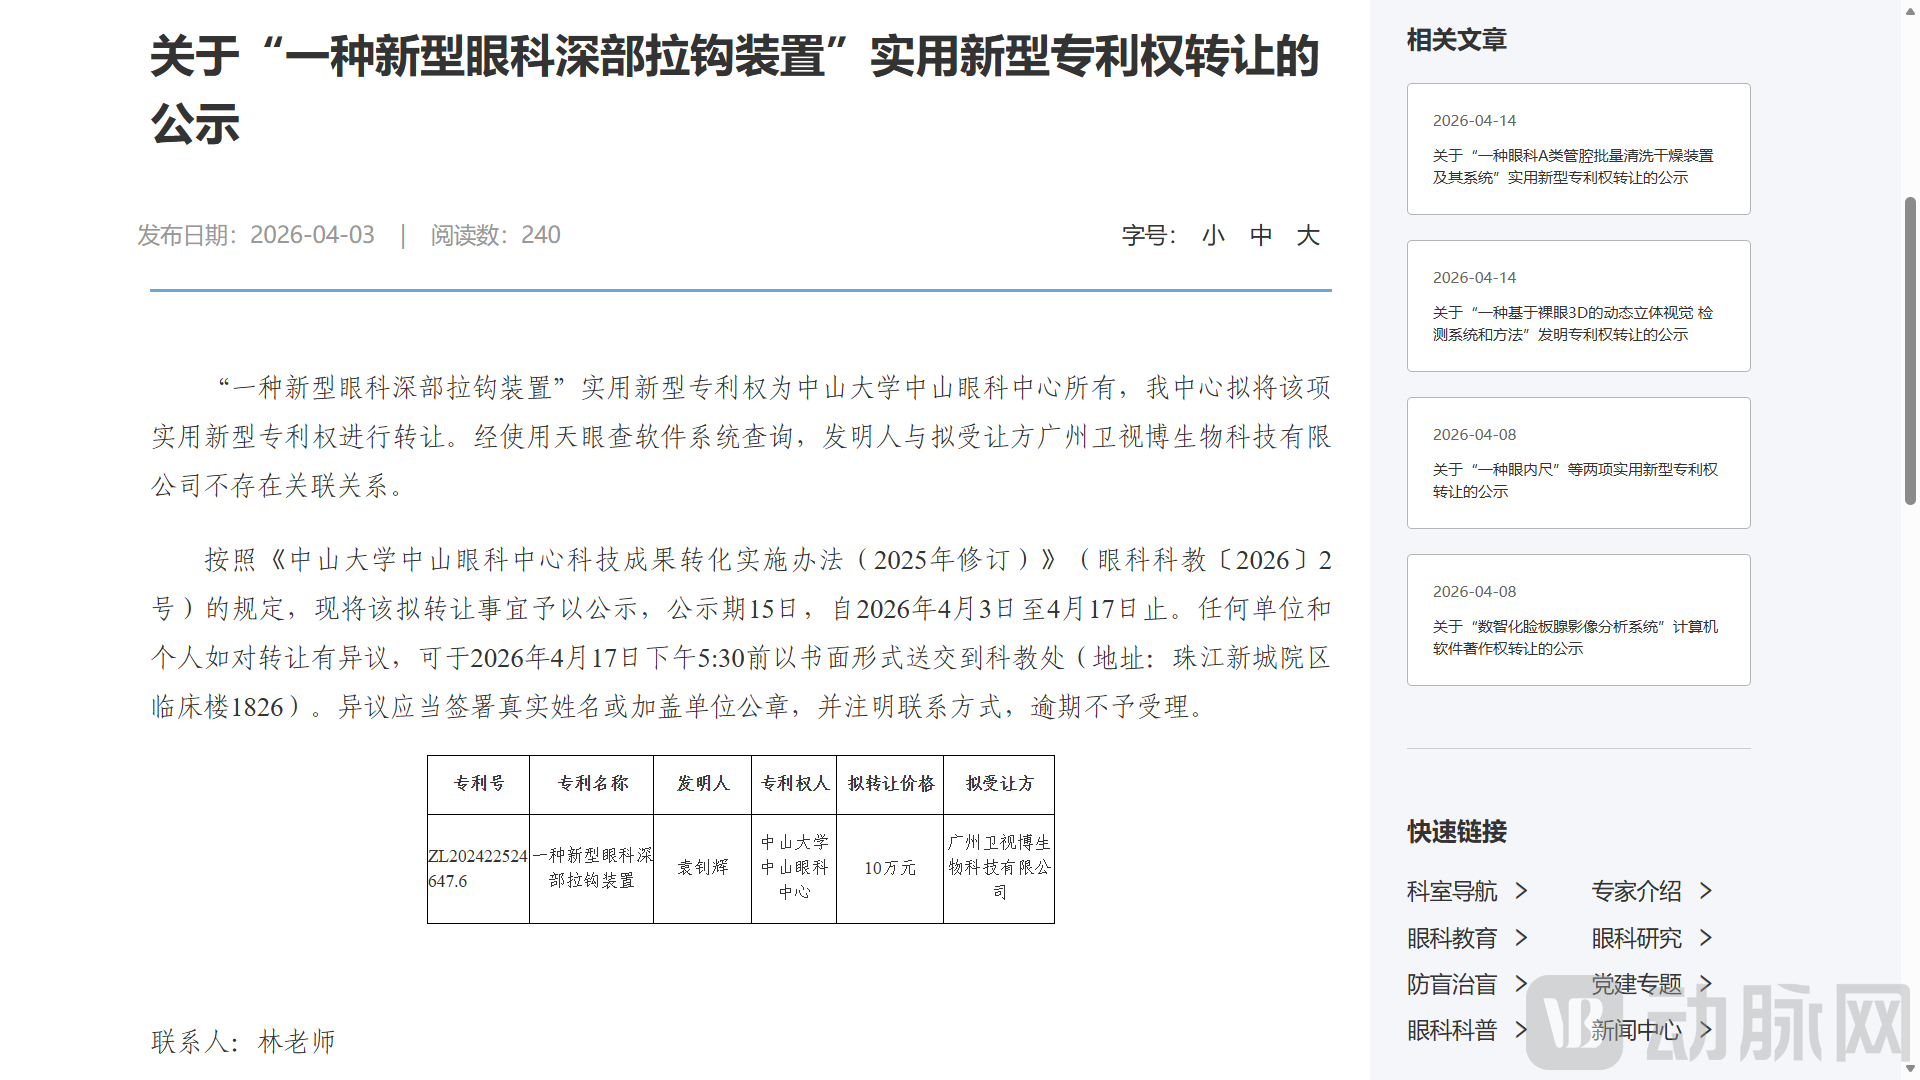Click the 专利名称 table header

[592, 784]
